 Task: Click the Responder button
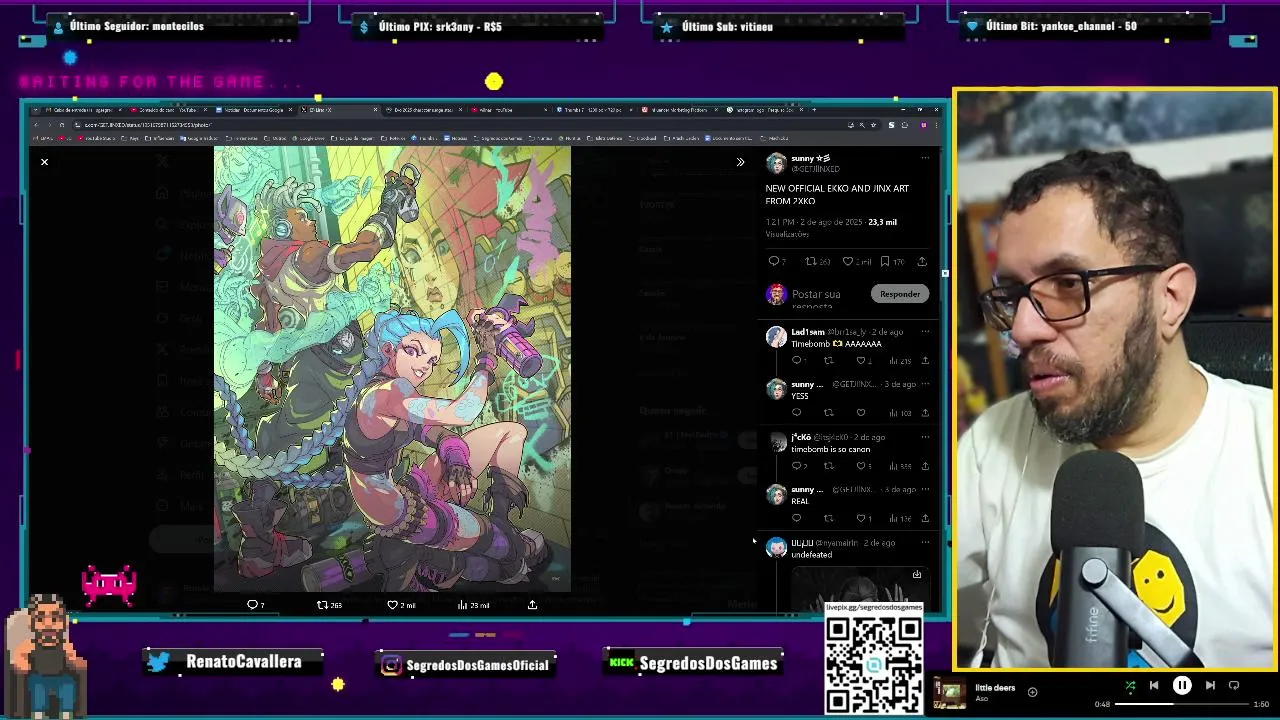(900, 294)
